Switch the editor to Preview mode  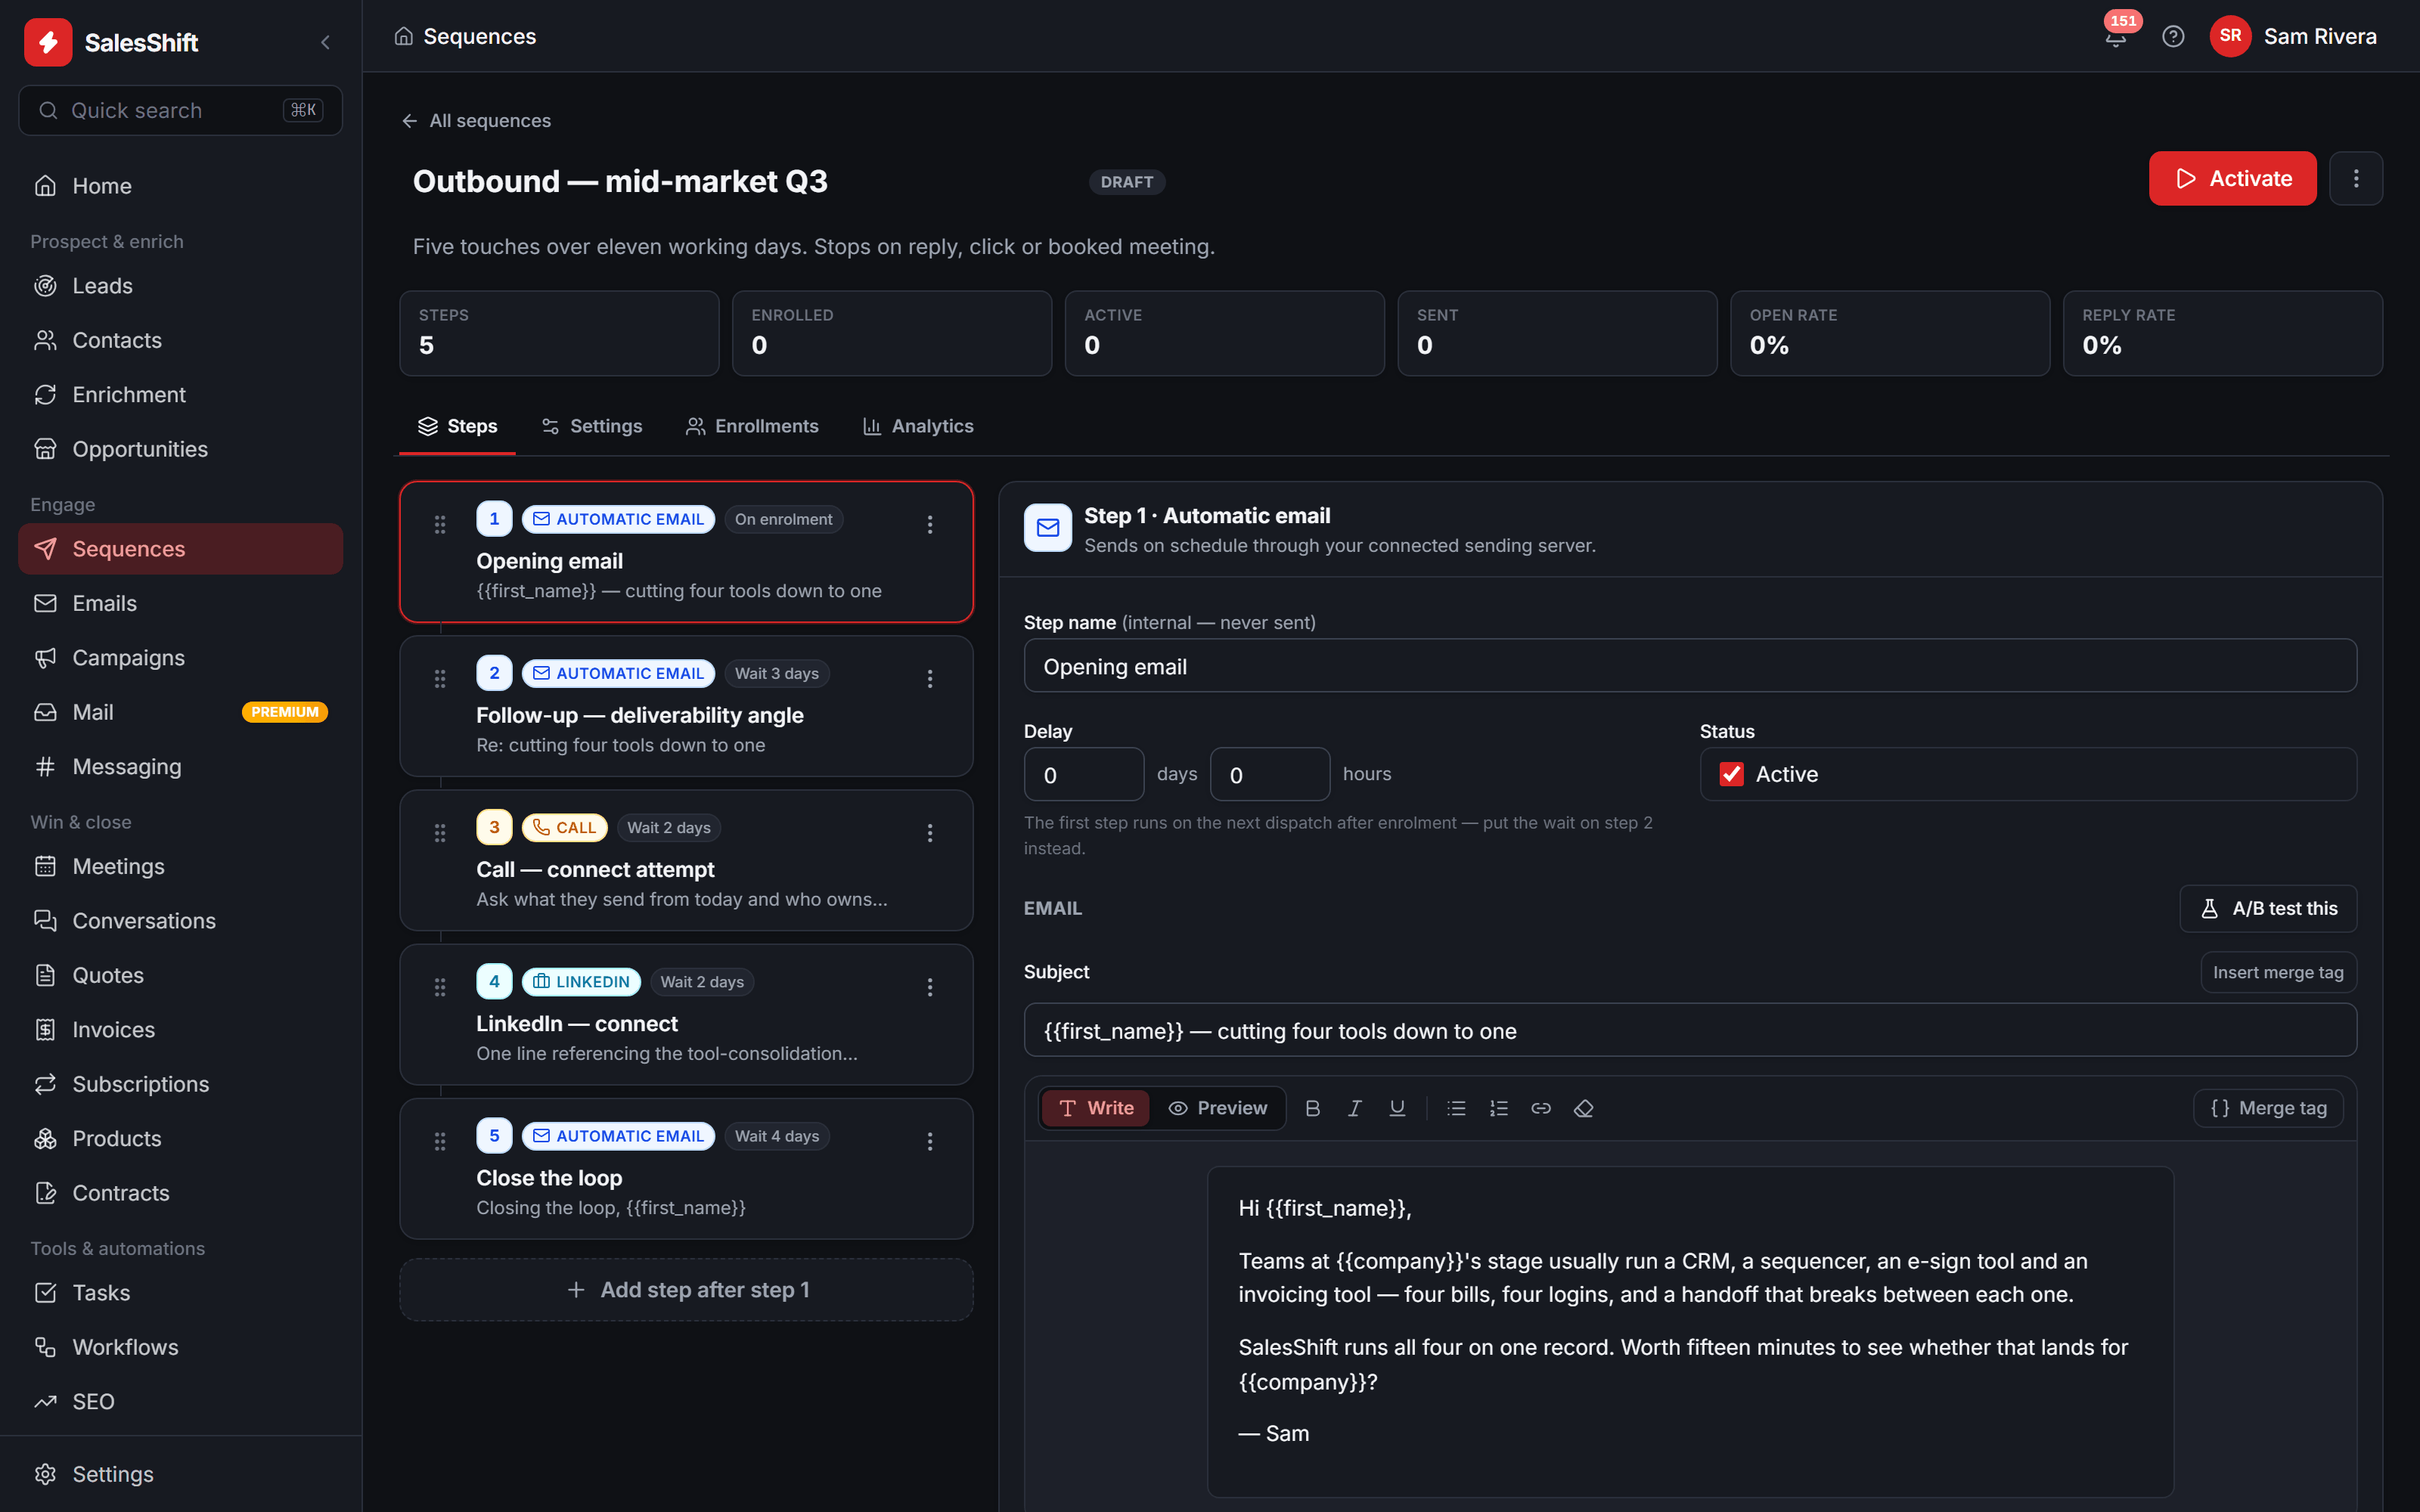tap(1217, 1108)
